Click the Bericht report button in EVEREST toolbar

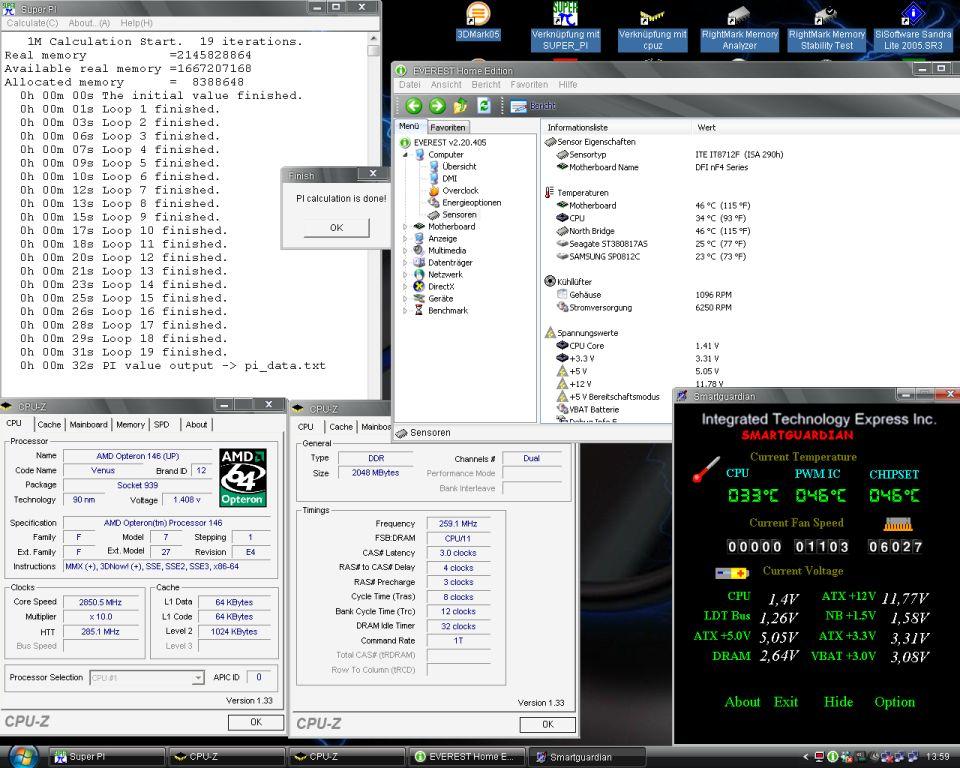[x=533, y=106]
